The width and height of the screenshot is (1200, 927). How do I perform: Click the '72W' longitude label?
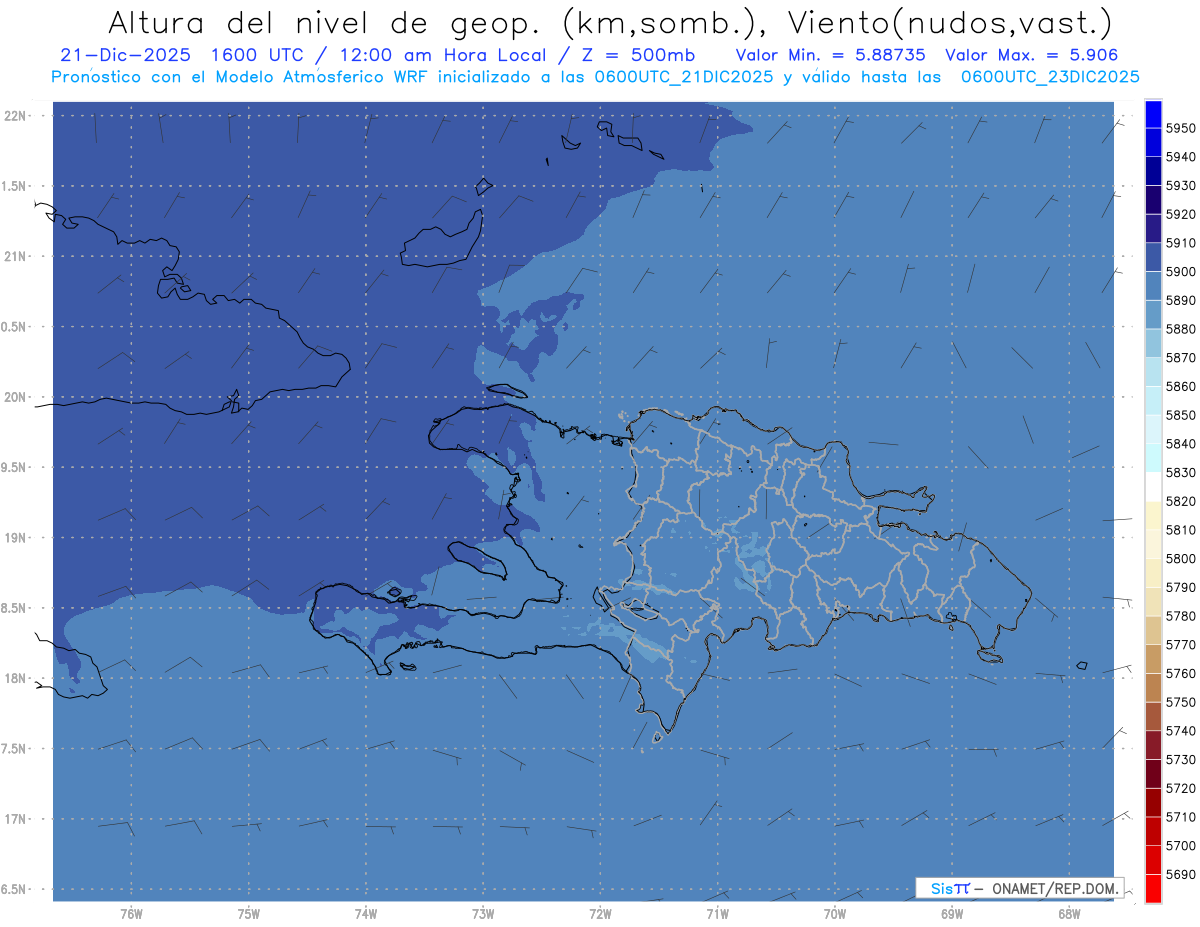(x=600, y=914)
